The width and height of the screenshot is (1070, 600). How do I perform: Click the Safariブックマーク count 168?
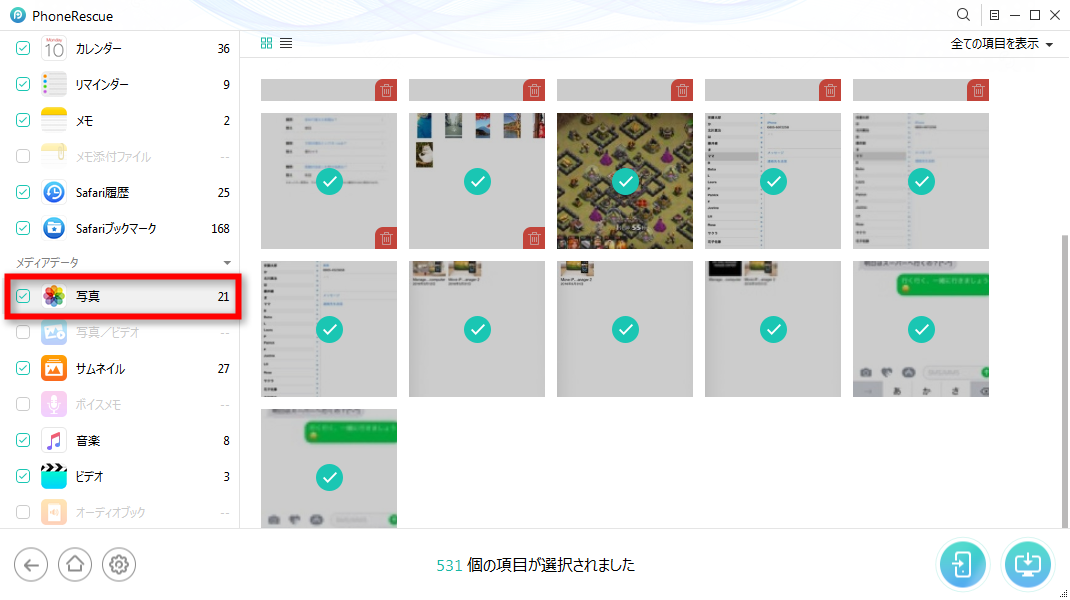pyautogui.click(x=220, y=229)
